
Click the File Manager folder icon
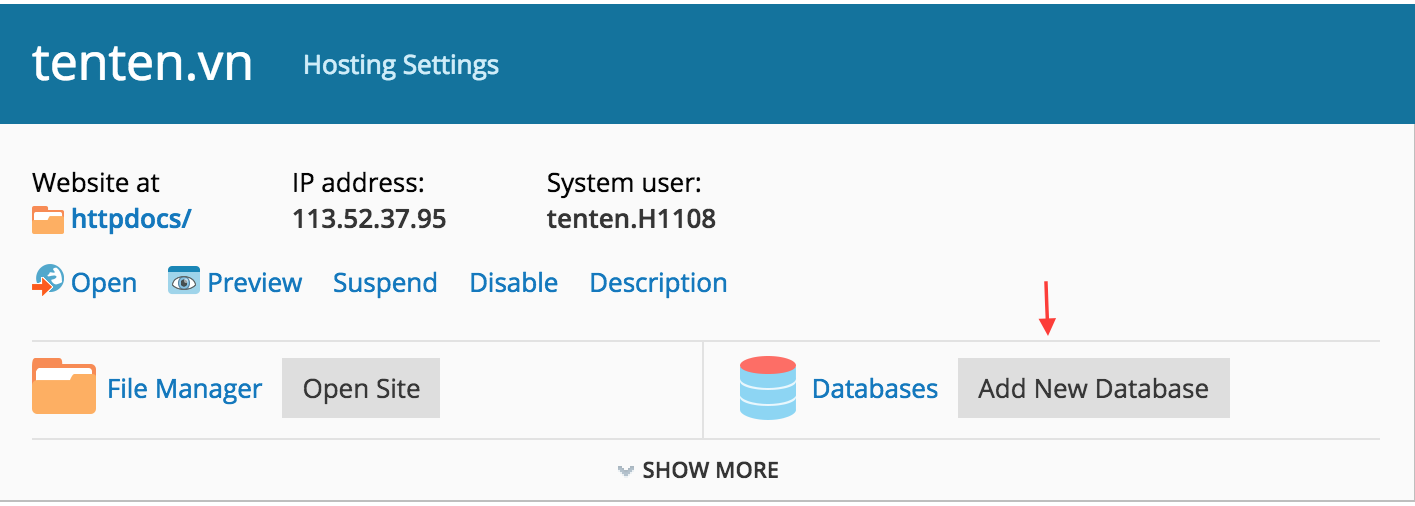click(64, 387)
